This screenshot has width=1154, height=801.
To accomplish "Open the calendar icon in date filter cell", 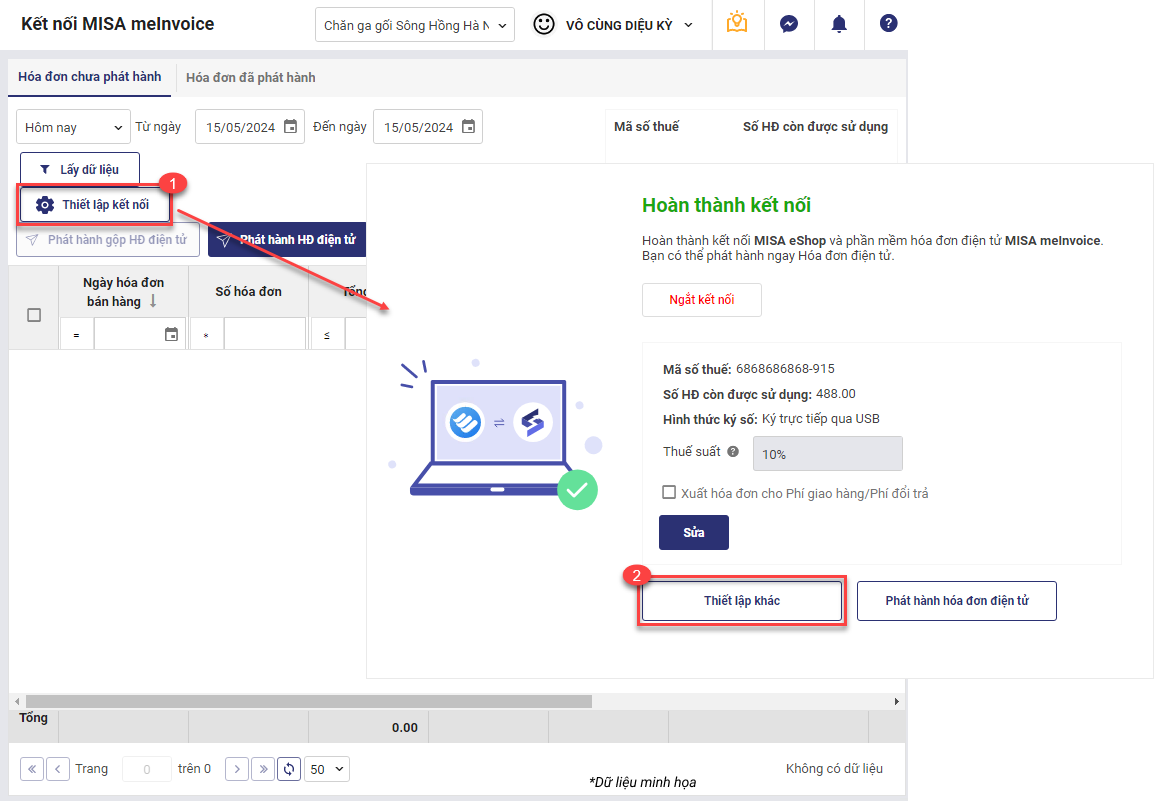I will (171, 334).
